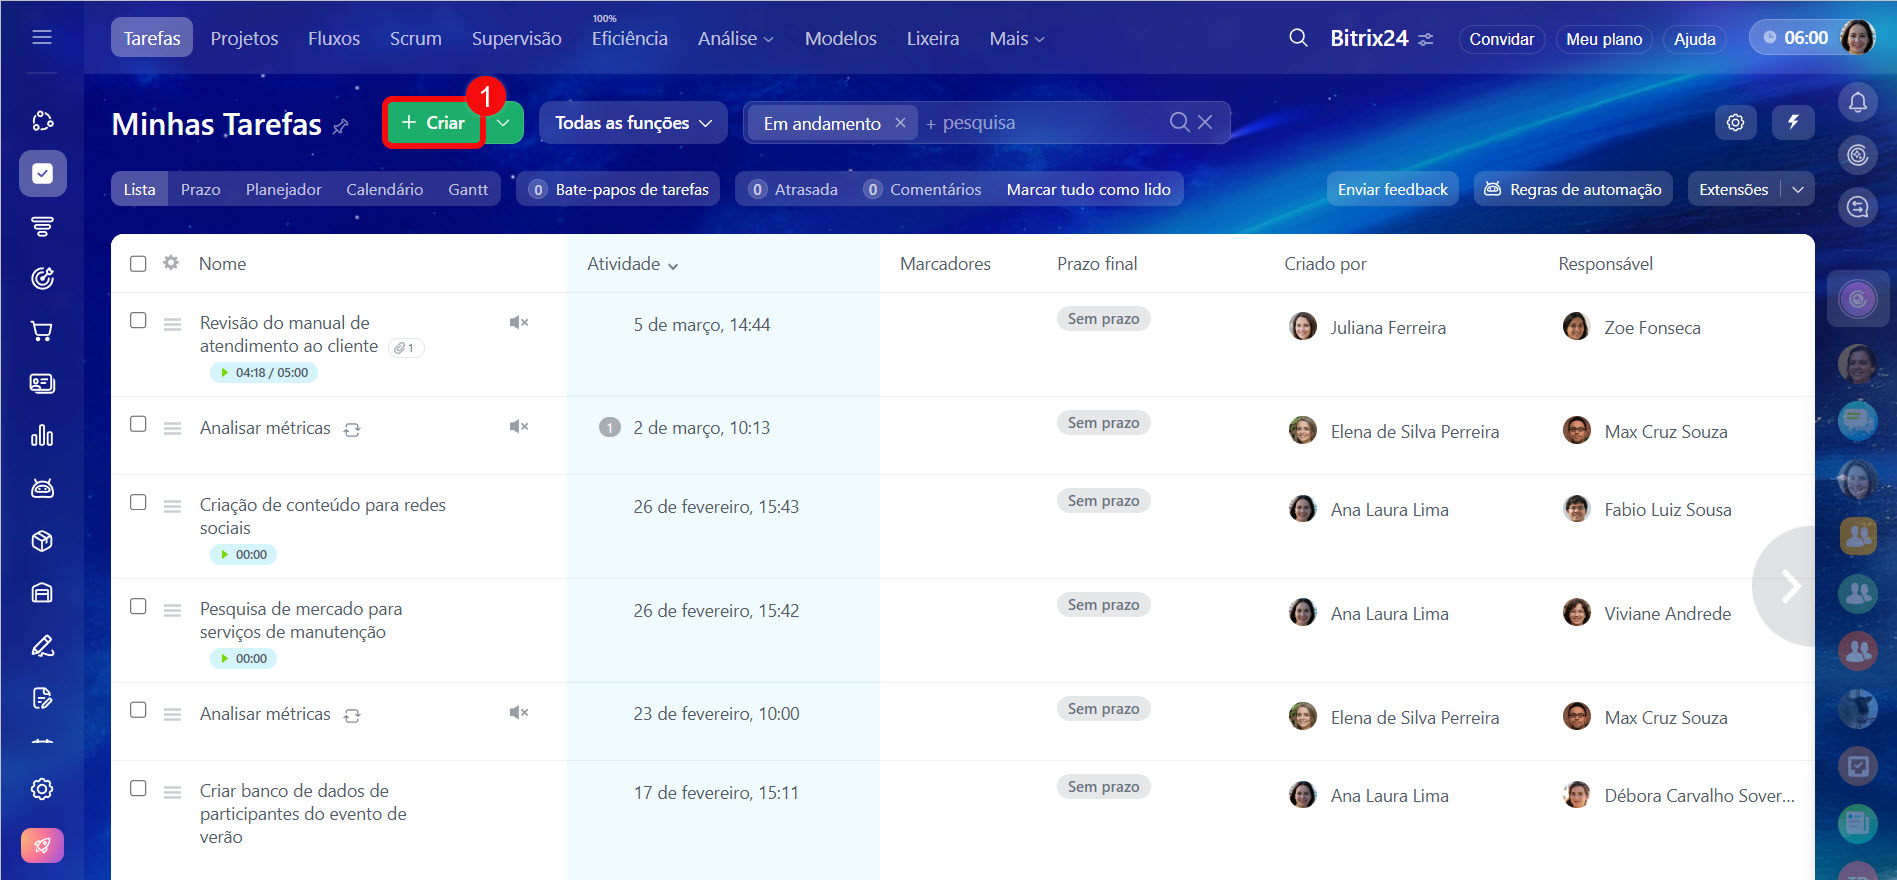Check the box for Revisão do manual task

pyautogui.click(x=138, y=320)
